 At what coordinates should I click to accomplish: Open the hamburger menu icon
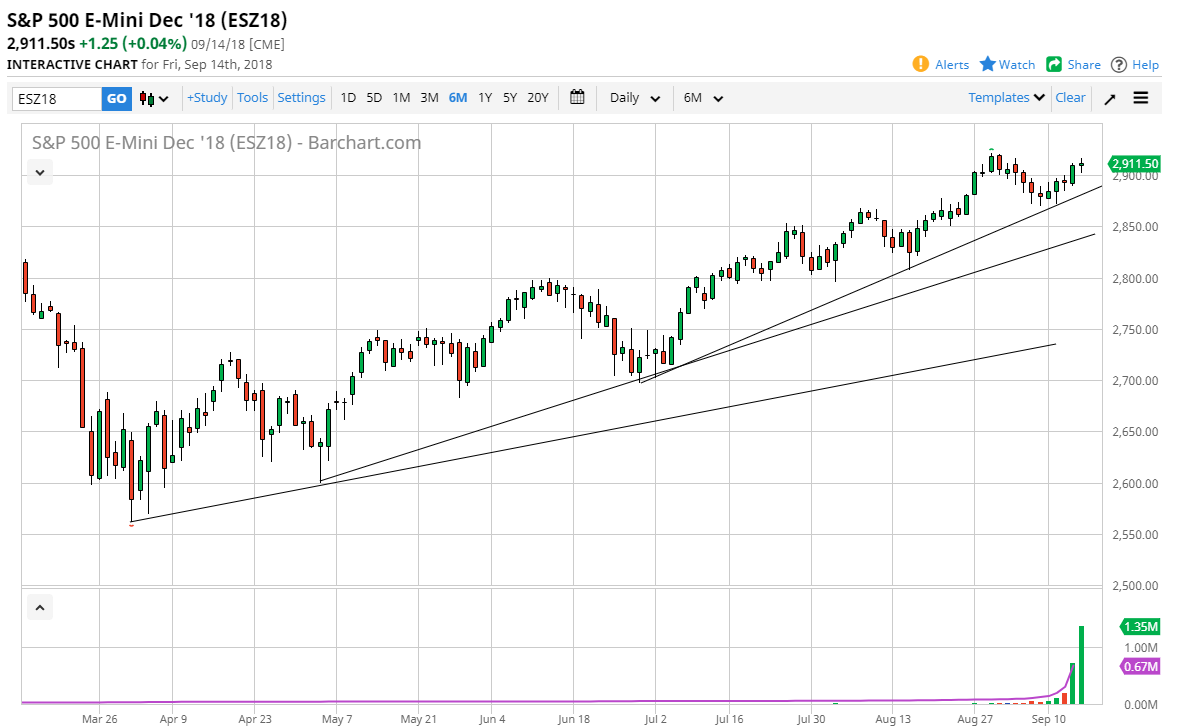point(1140,97)
